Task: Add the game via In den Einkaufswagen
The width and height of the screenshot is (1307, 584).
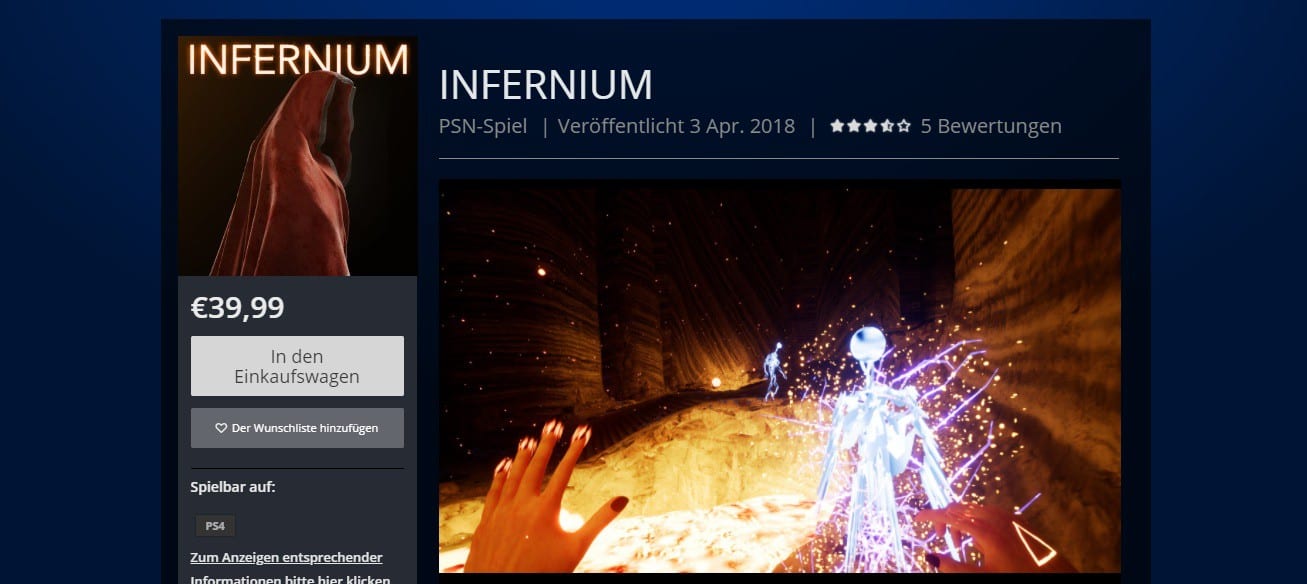Action: 297,366
